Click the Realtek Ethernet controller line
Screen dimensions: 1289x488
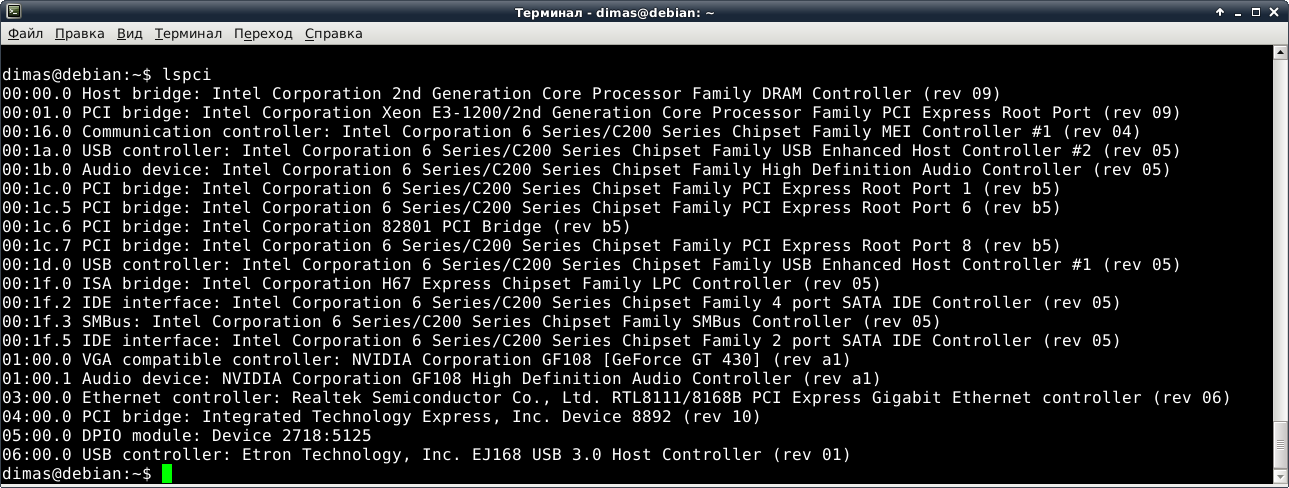tap(615, 398)
